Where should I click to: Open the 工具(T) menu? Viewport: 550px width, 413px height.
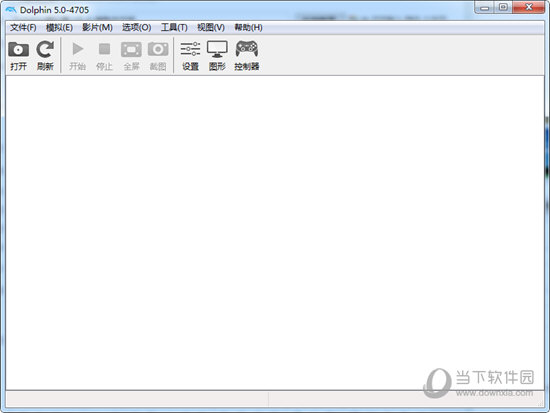(174, 27)
